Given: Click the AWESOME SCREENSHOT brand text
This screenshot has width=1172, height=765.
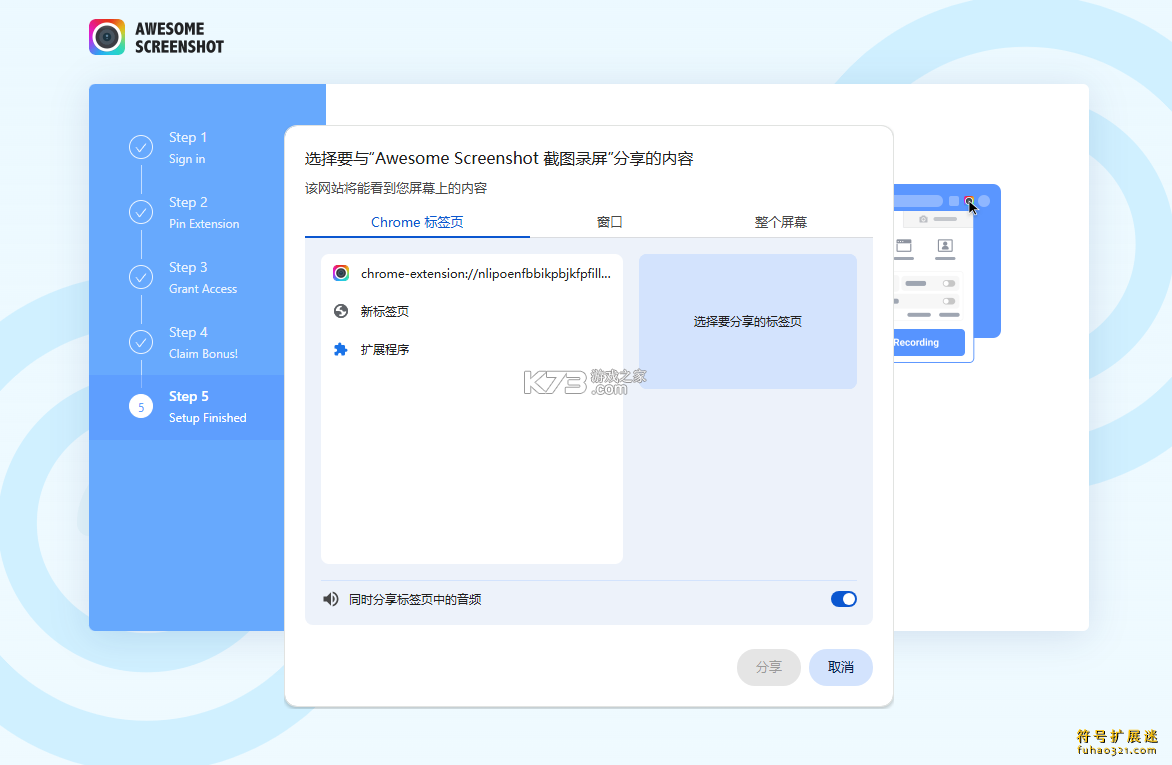Looking at the screenshot, I should click(x=179, y=37).
